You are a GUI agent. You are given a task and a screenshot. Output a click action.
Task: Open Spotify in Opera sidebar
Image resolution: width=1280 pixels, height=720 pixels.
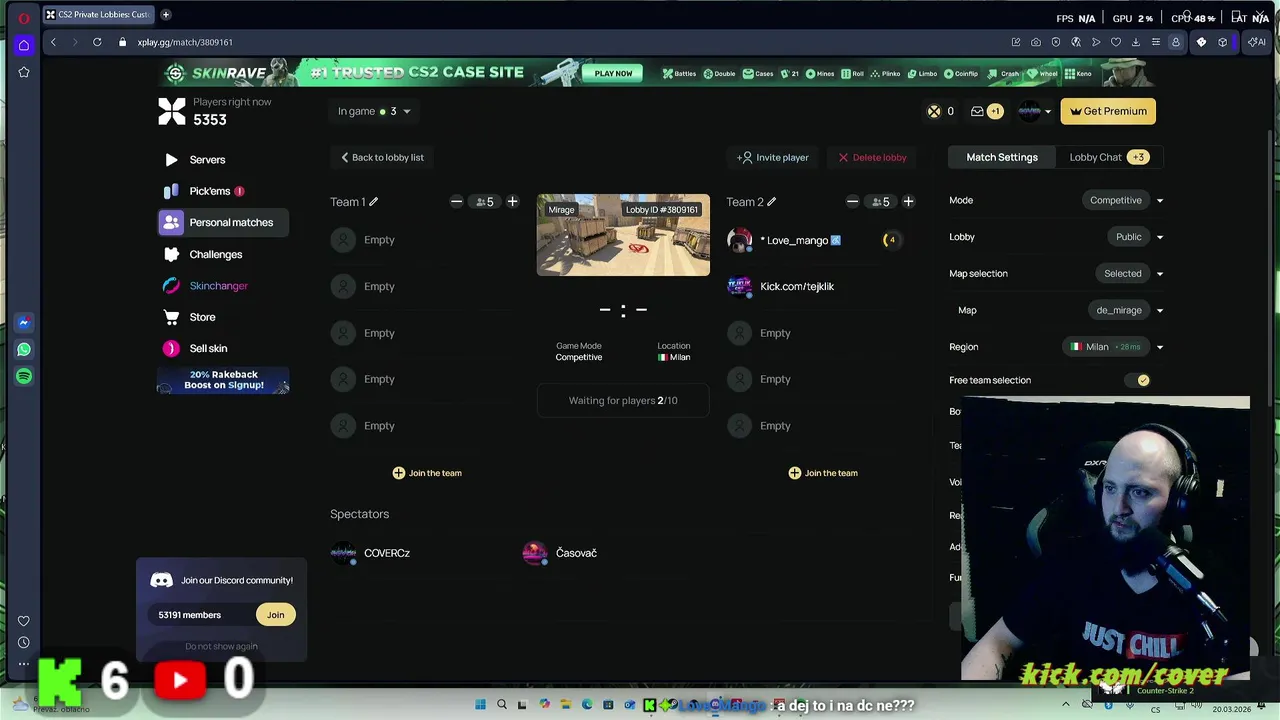point(24,376)
